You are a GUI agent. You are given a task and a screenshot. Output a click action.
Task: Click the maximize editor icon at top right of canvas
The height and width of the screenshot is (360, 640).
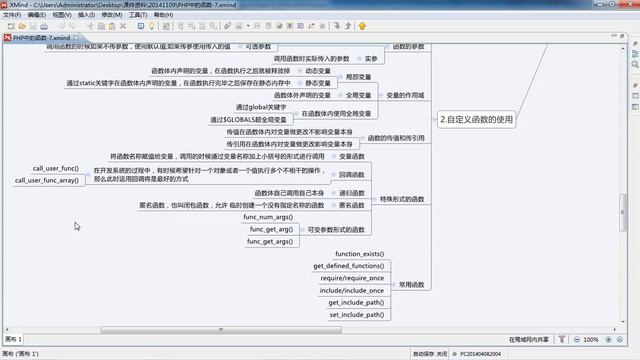622,36
